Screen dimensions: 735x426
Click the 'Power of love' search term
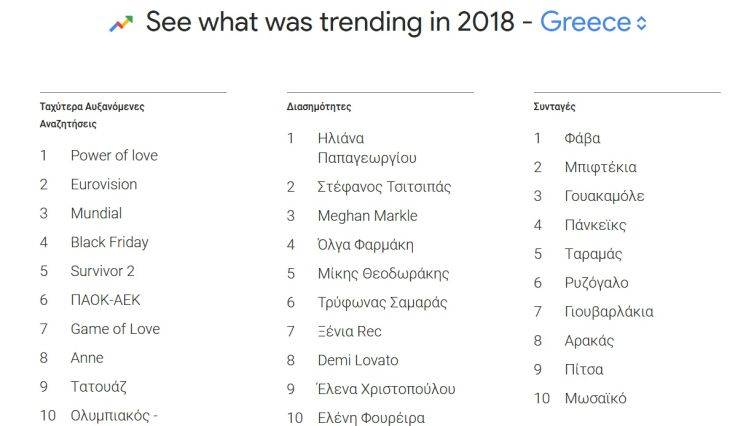point(113,155)
